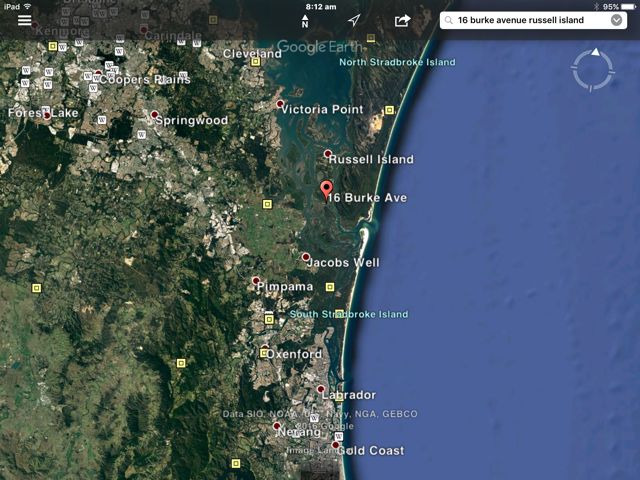Tap the magnifier icon in search box
Image resolution: width=640 pixels, height=480 pixels.
[x=449, y=20]
